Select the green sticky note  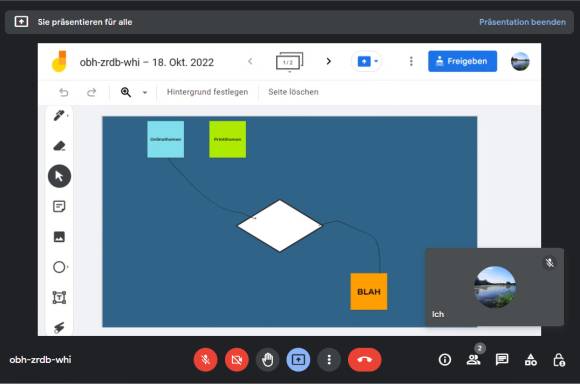[x=227, y=139]
